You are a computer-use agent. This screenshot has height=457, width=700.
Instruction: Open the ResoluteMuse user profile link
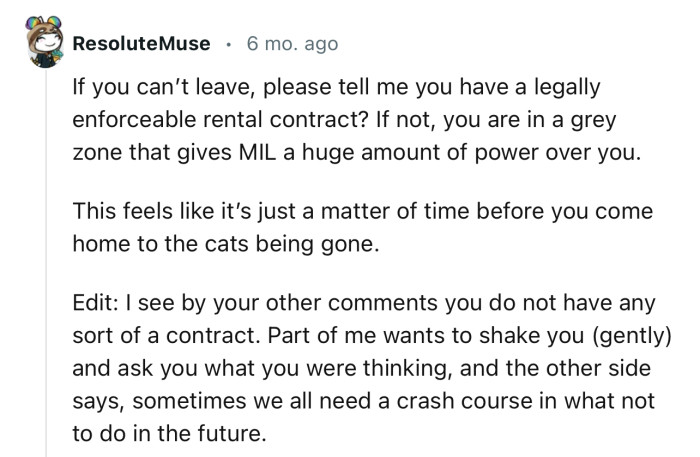coord(142,44)
